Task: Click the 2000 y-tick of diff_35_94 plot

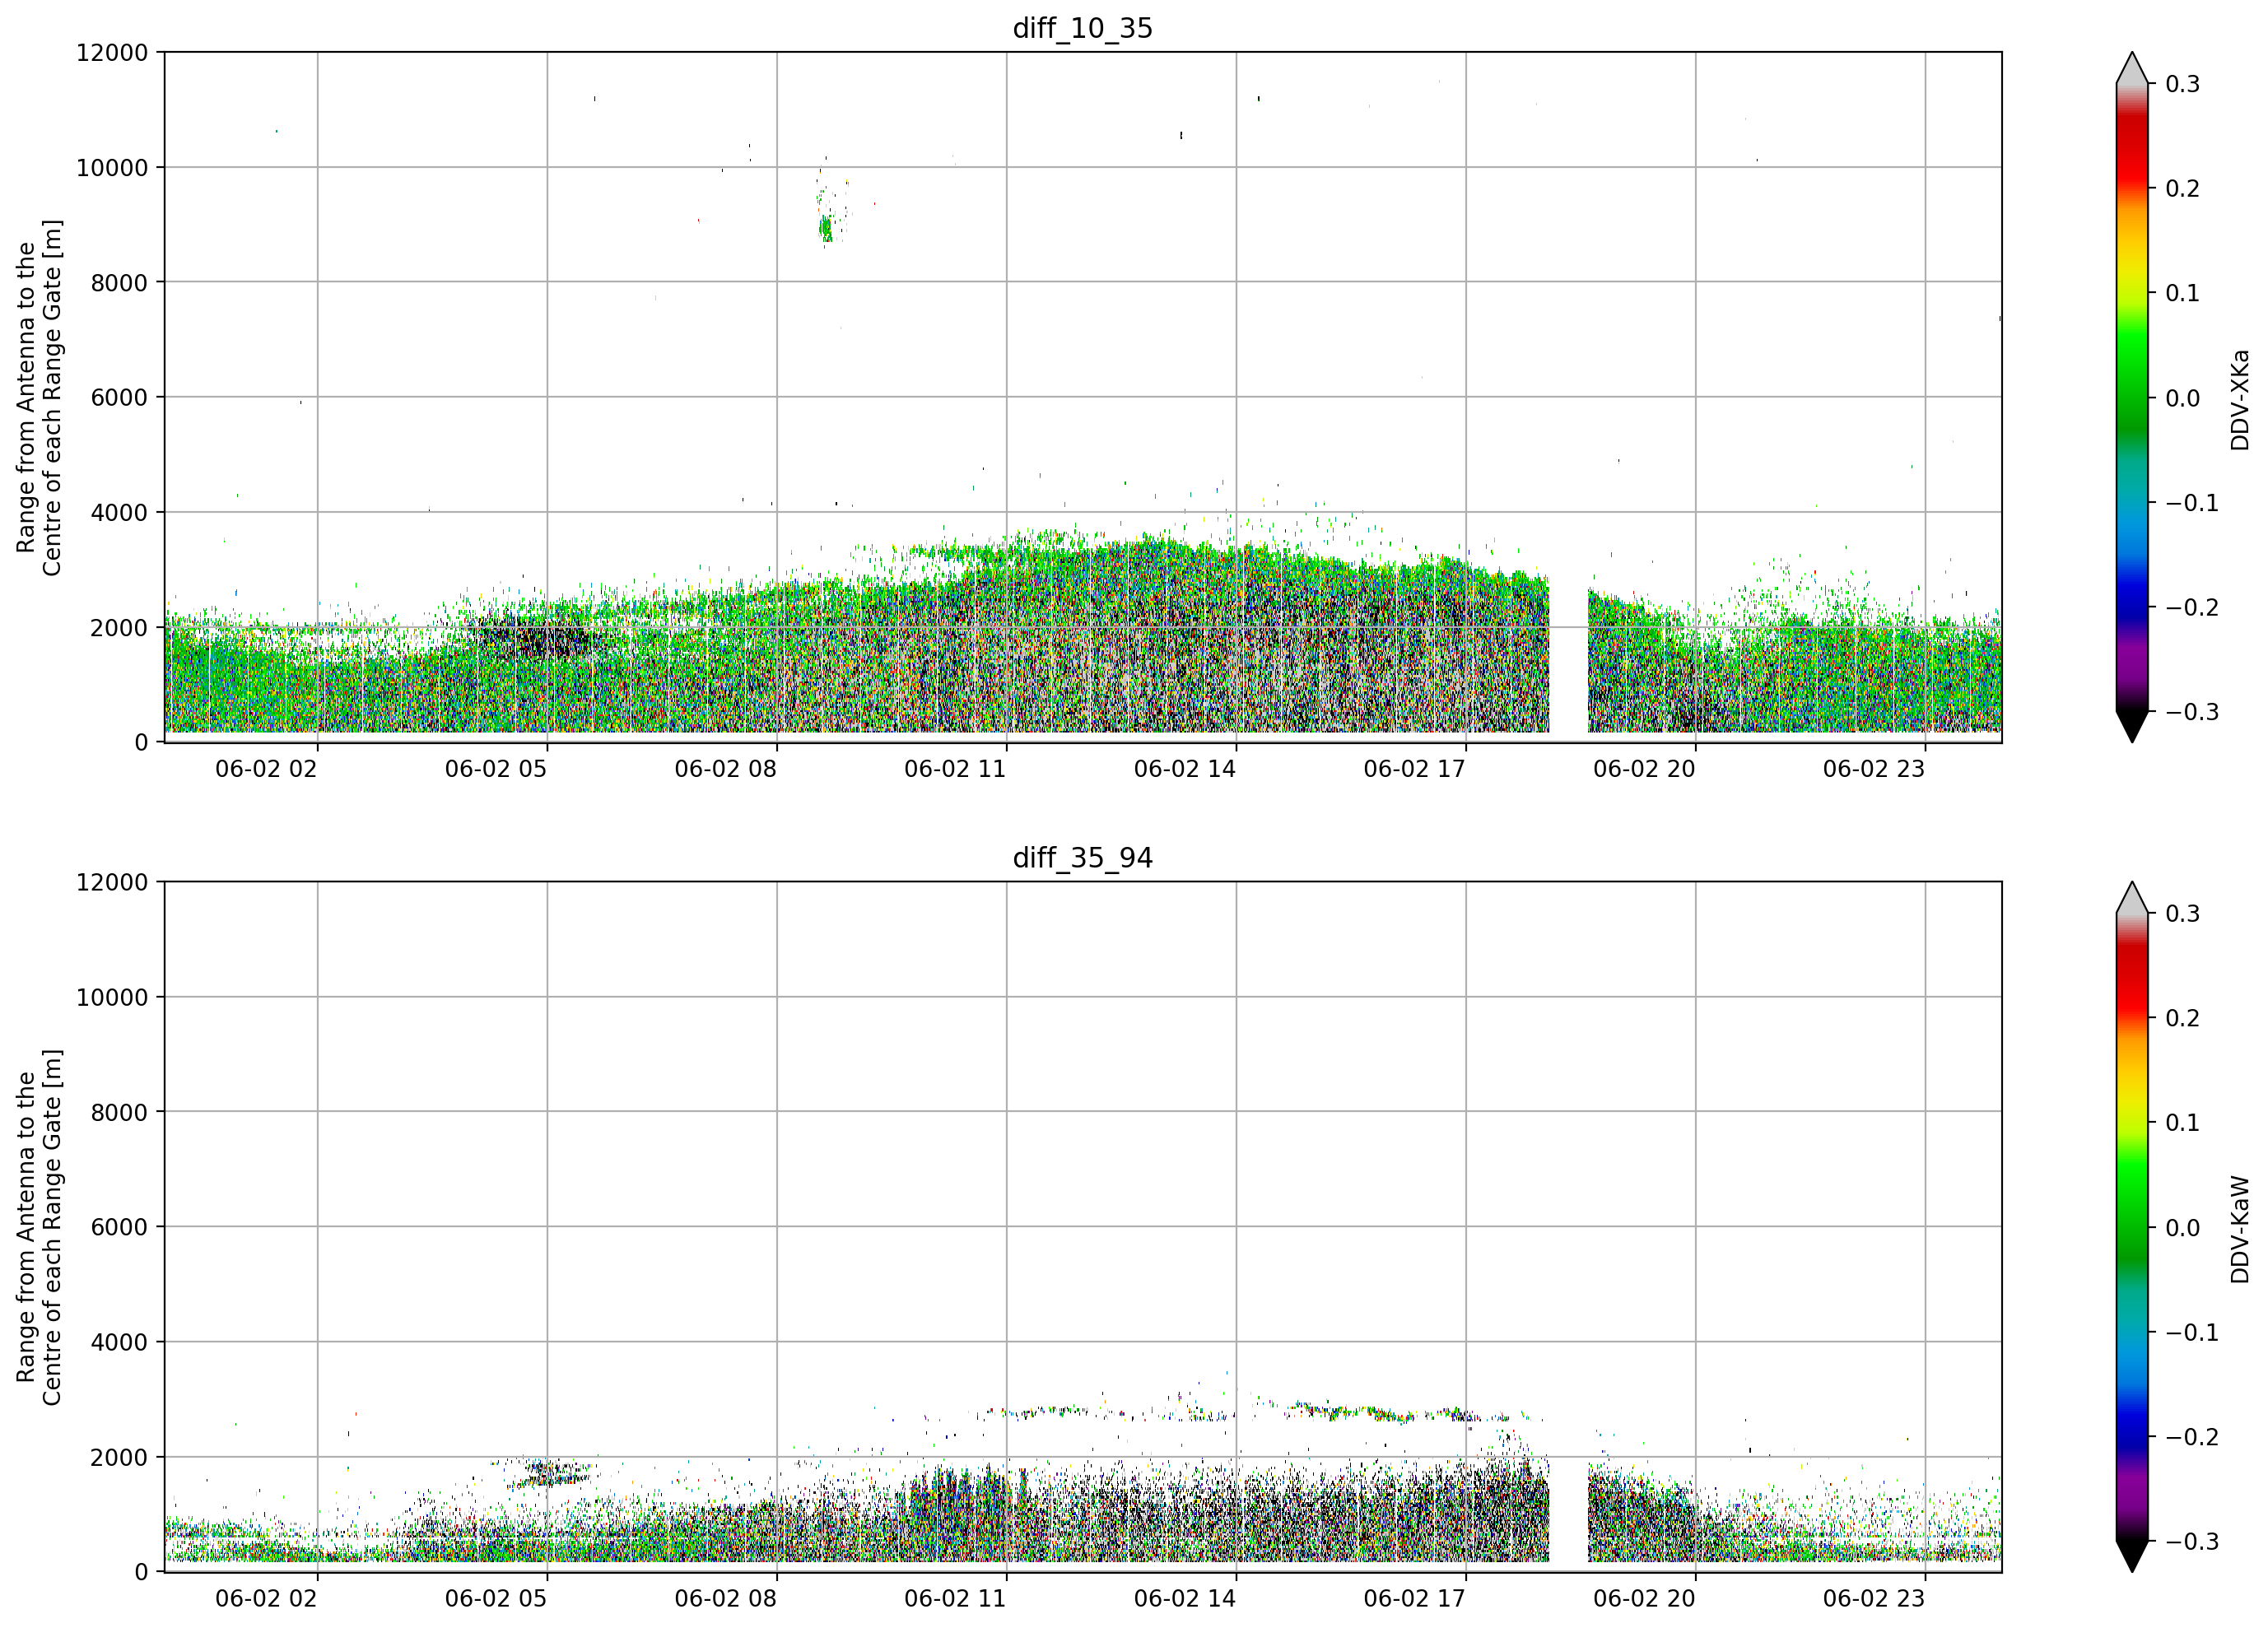Action: click(119, 1457)
